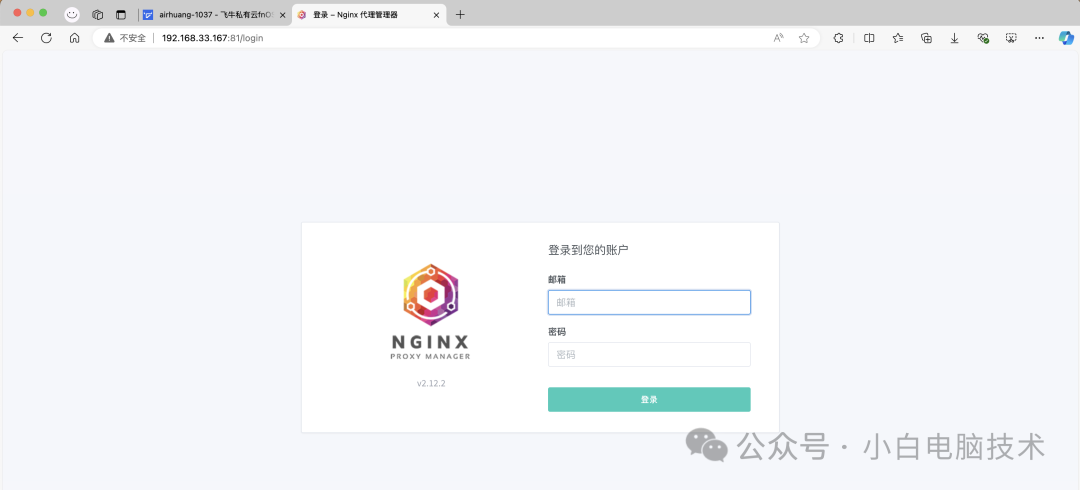Open the browser essentials heart icon
Screen dimensions: 1080x490
[x=983, y=38]
